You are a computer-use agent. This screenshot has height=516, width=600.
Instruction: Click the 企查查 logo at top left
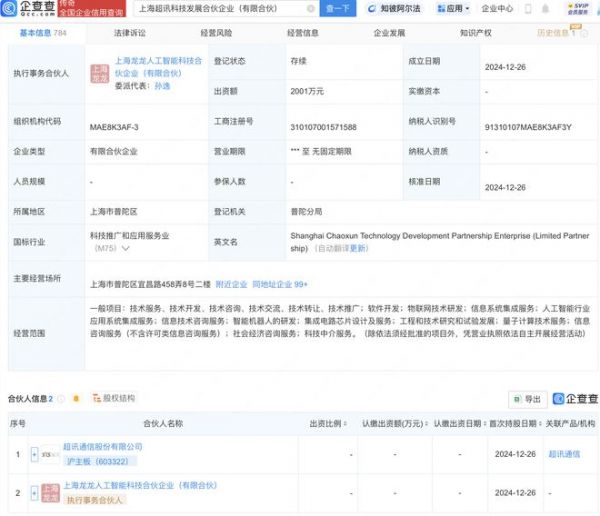[28, 8]
